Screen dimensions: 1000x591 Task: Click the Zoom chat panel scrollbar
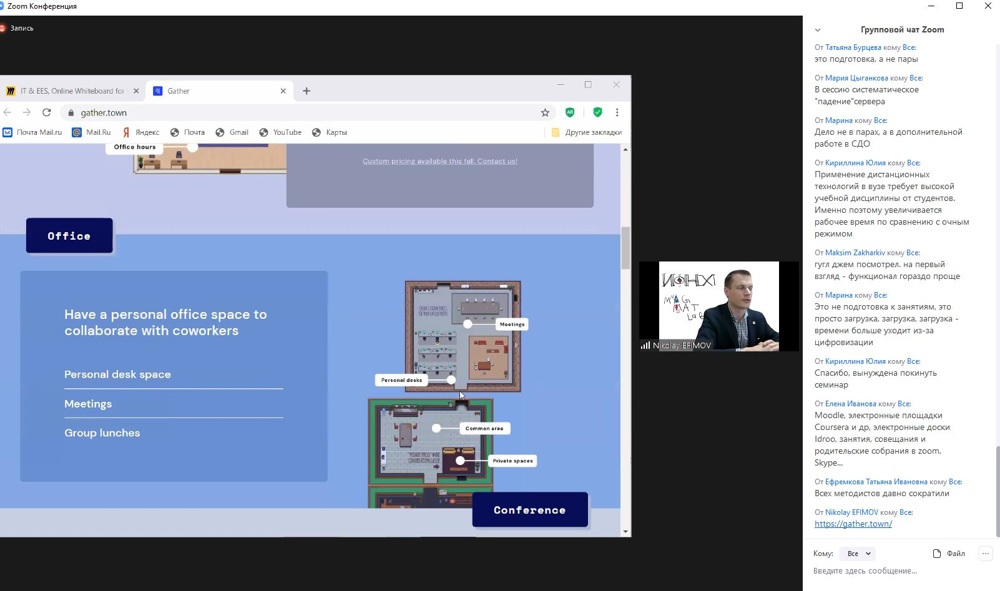pos(997,492)
